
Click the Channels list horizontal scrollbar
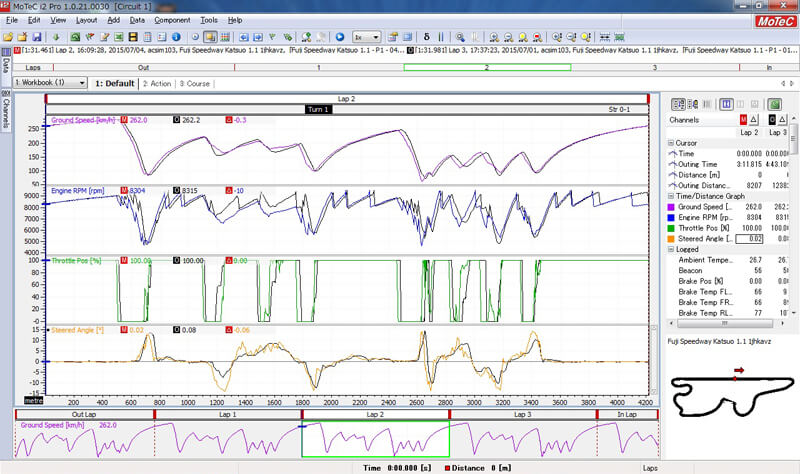724,323
